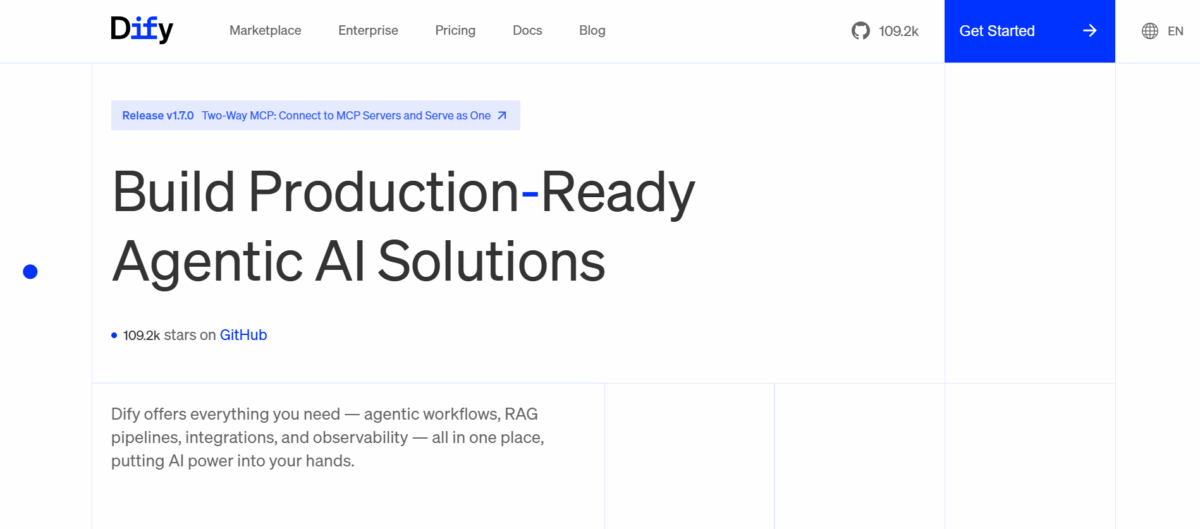Open the Release v1.7.0 badge
1200x529 pixels.
coord(158,116)
